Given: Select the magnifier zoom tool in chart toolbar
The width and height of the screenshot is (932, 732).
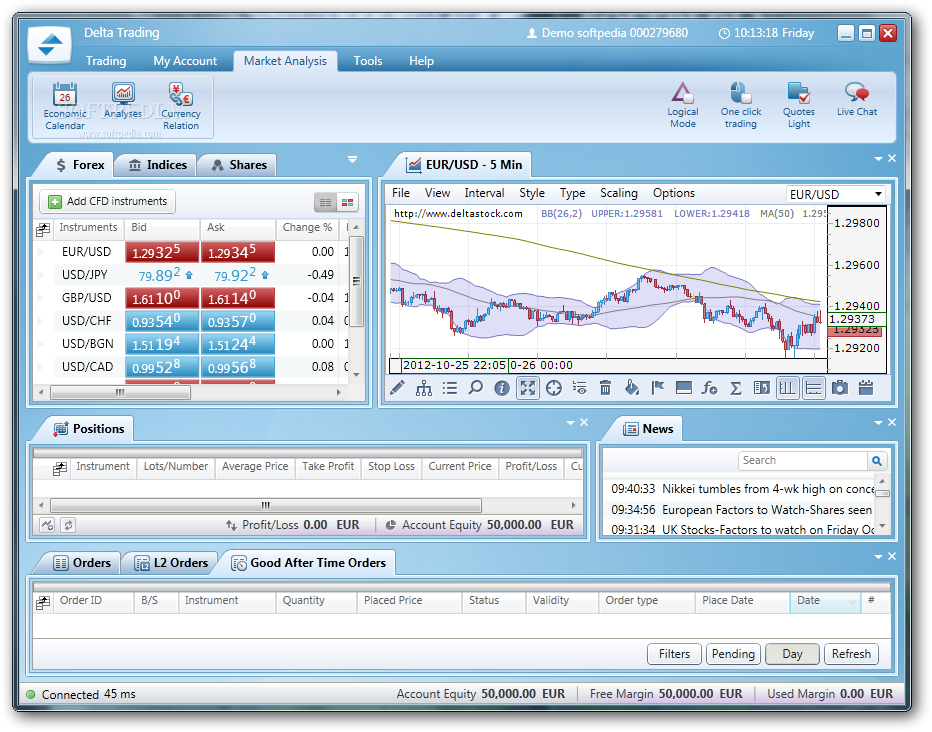Looking at the screenshot, I should tap(476, 388).
